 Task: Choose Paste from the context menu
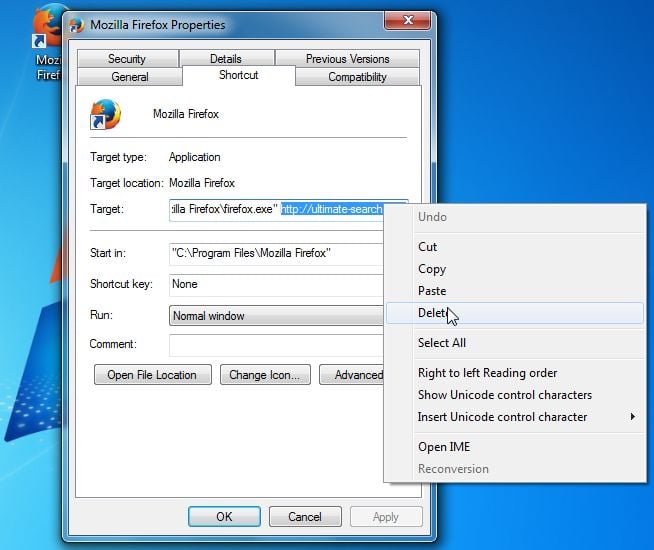[515, 291]
